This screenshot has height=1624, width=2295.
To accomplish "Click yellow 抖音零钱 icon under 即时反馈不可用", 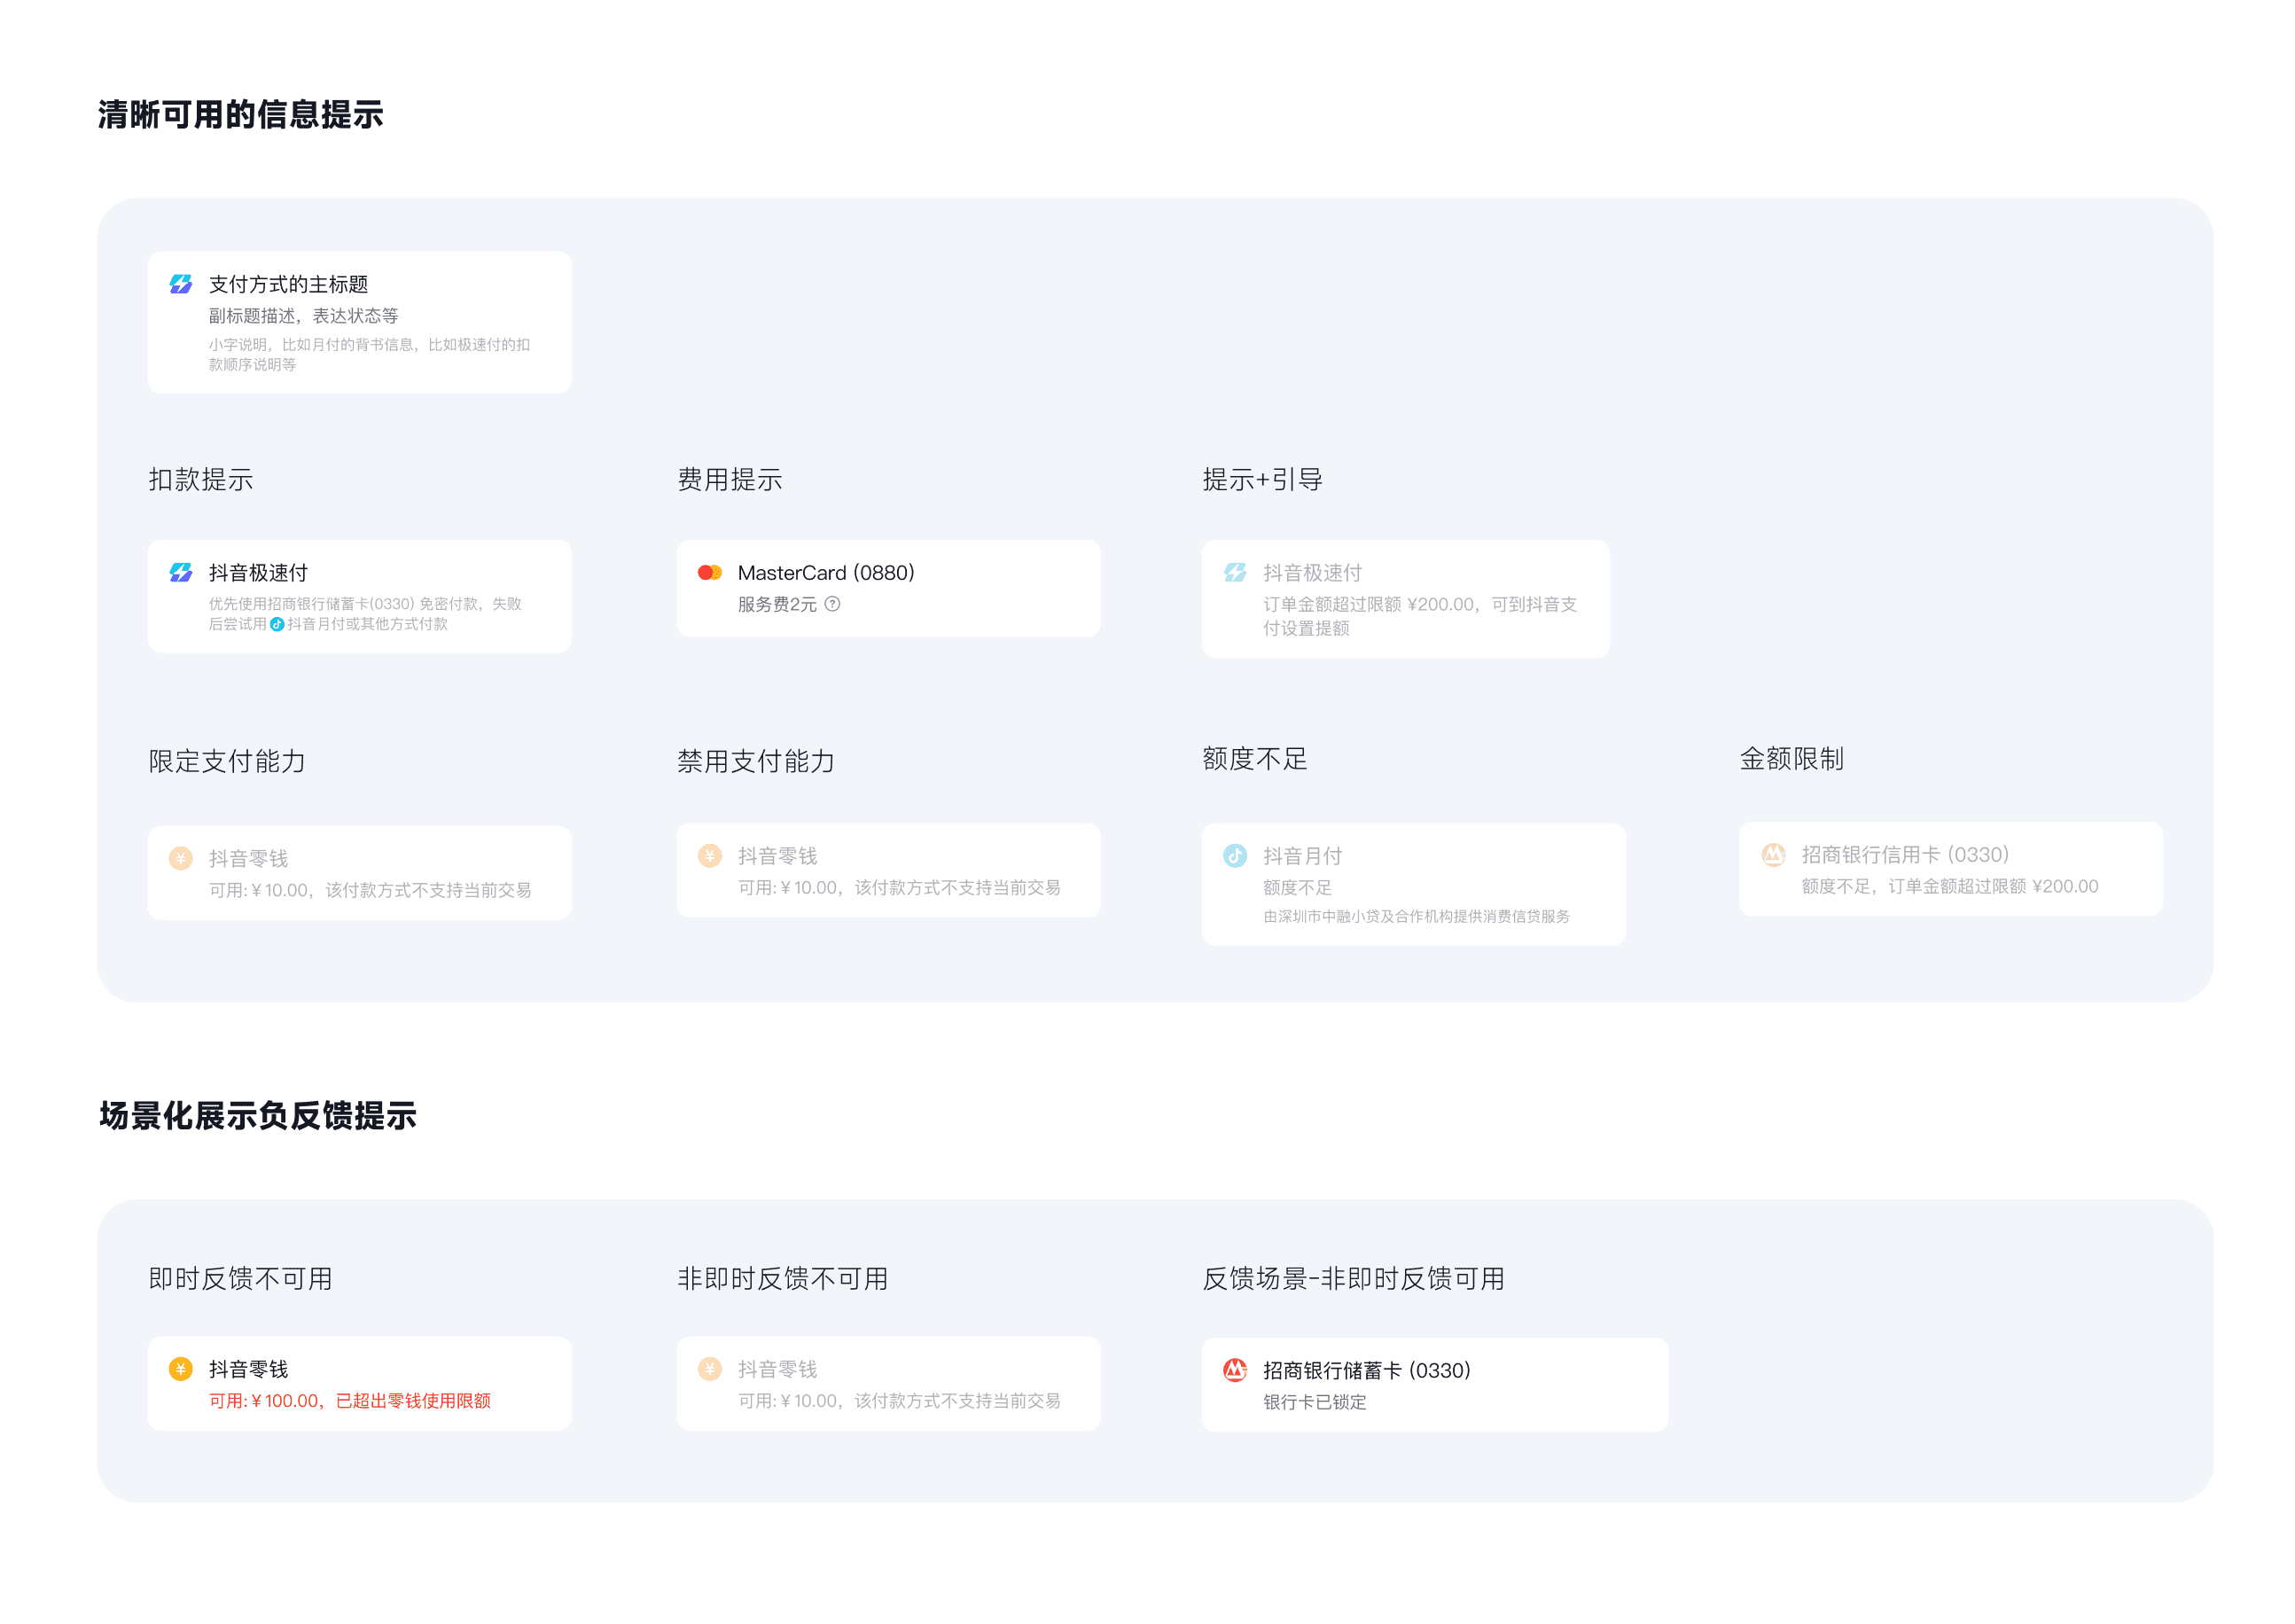I will coord(180,1369).
